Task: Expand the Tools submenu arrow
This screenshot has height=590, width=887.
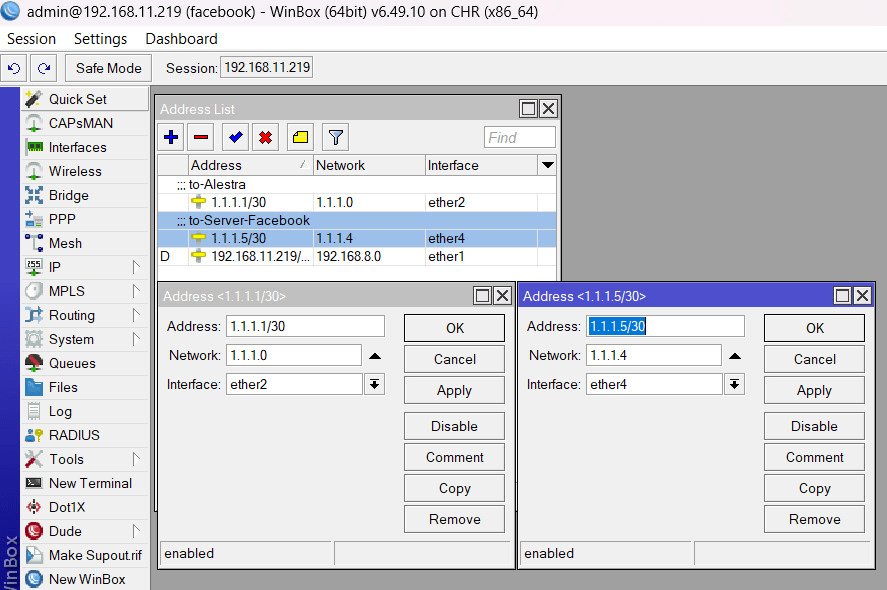Action: click(x=136, y=459)
